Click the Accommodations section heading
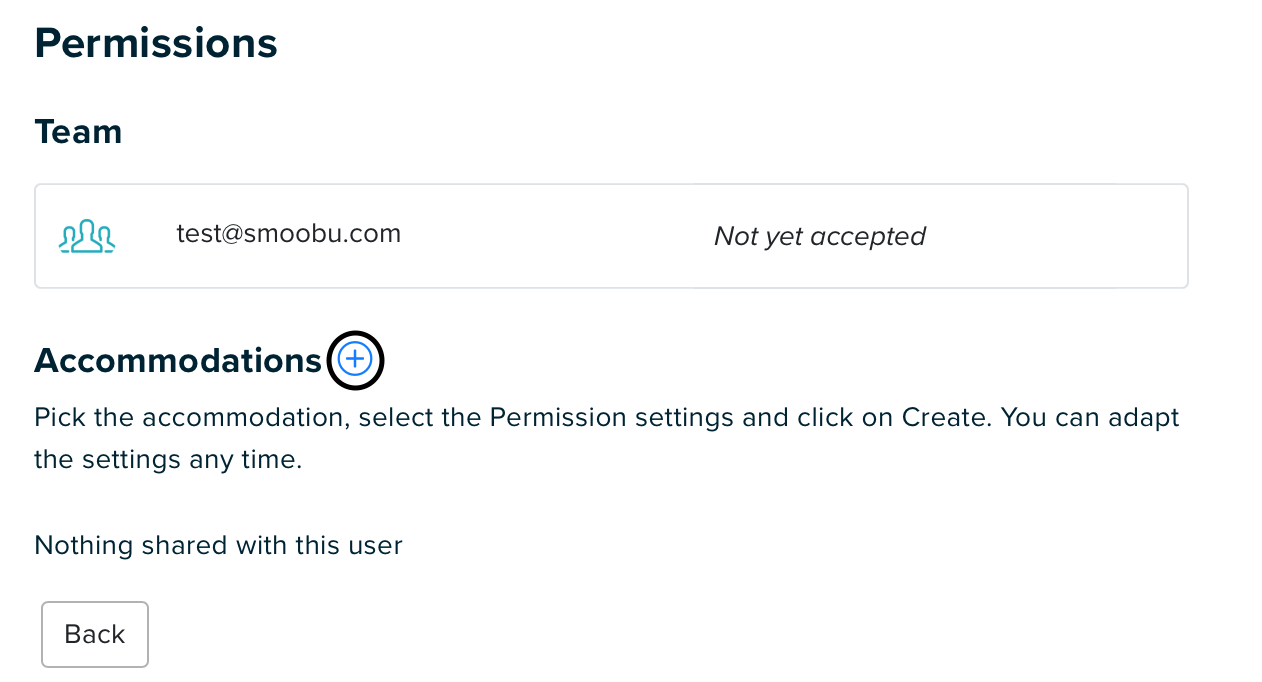Image resolution: width=1262 pixels, height=682 pixels. (x=178, y=360)
